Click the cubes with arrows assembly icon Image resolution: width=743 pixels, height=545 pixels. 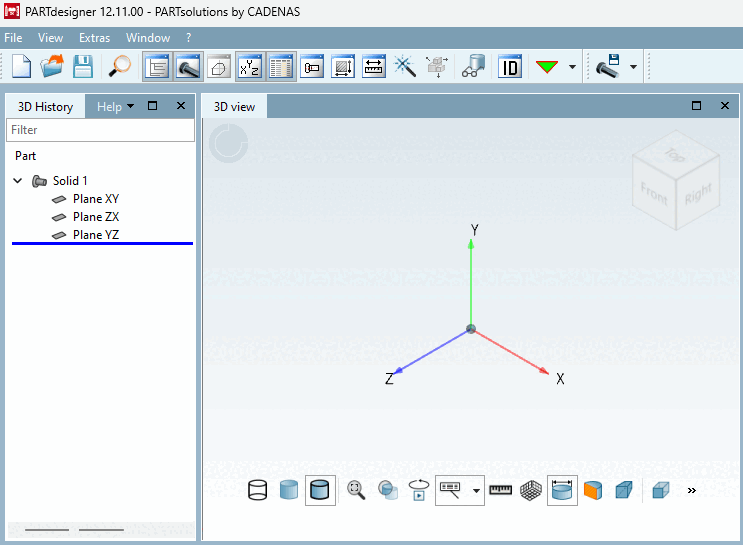tap(436, 67)
